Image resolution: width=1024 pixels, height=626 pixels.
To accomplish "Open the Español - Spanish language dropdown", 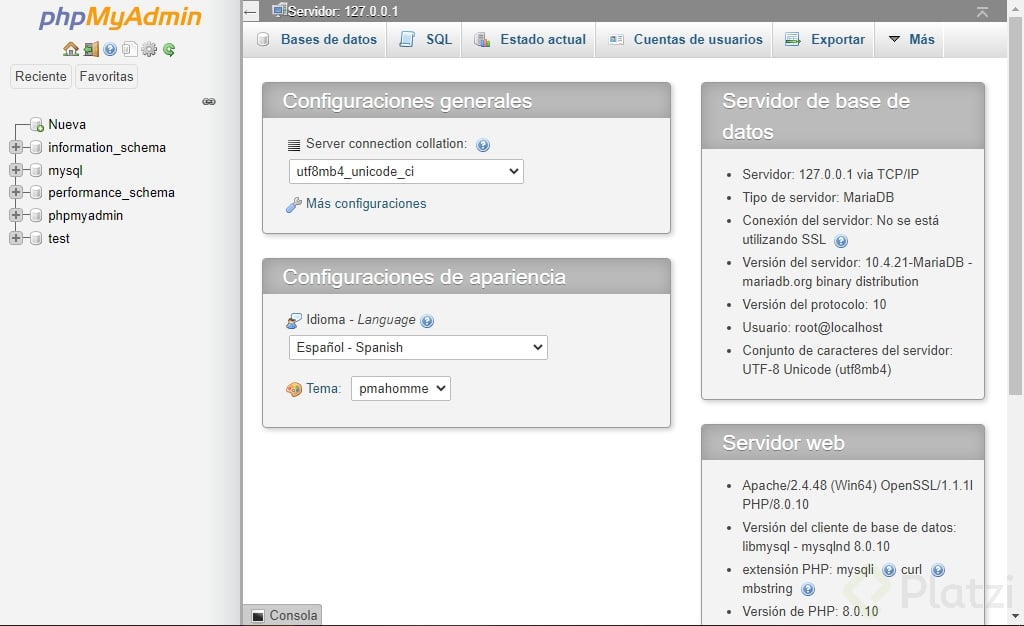I will tap(418, 347).
